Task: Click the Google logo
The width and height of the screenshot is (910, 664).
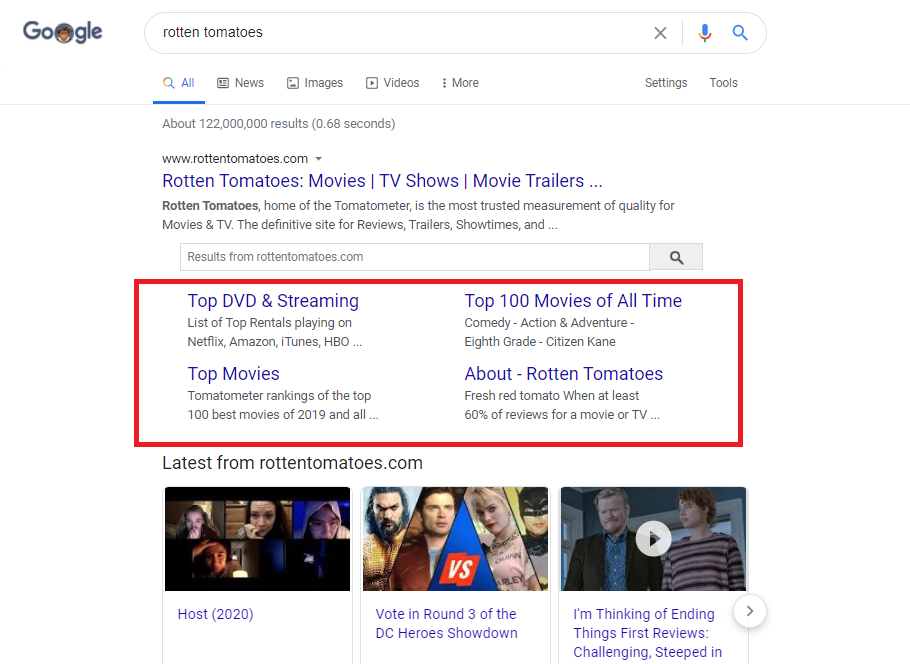Action: 63,32
